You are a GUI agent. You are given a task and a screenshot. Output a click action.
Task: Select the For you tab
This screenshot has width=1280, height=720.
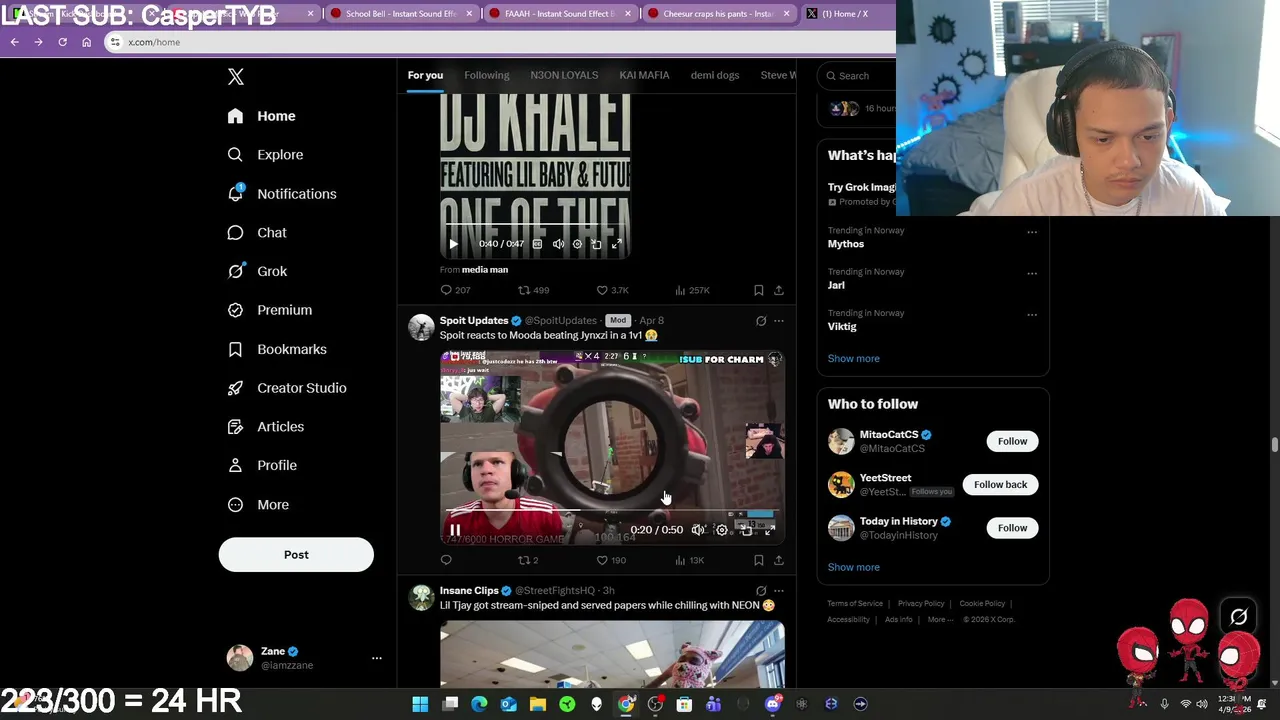click(x=425, y=75)
